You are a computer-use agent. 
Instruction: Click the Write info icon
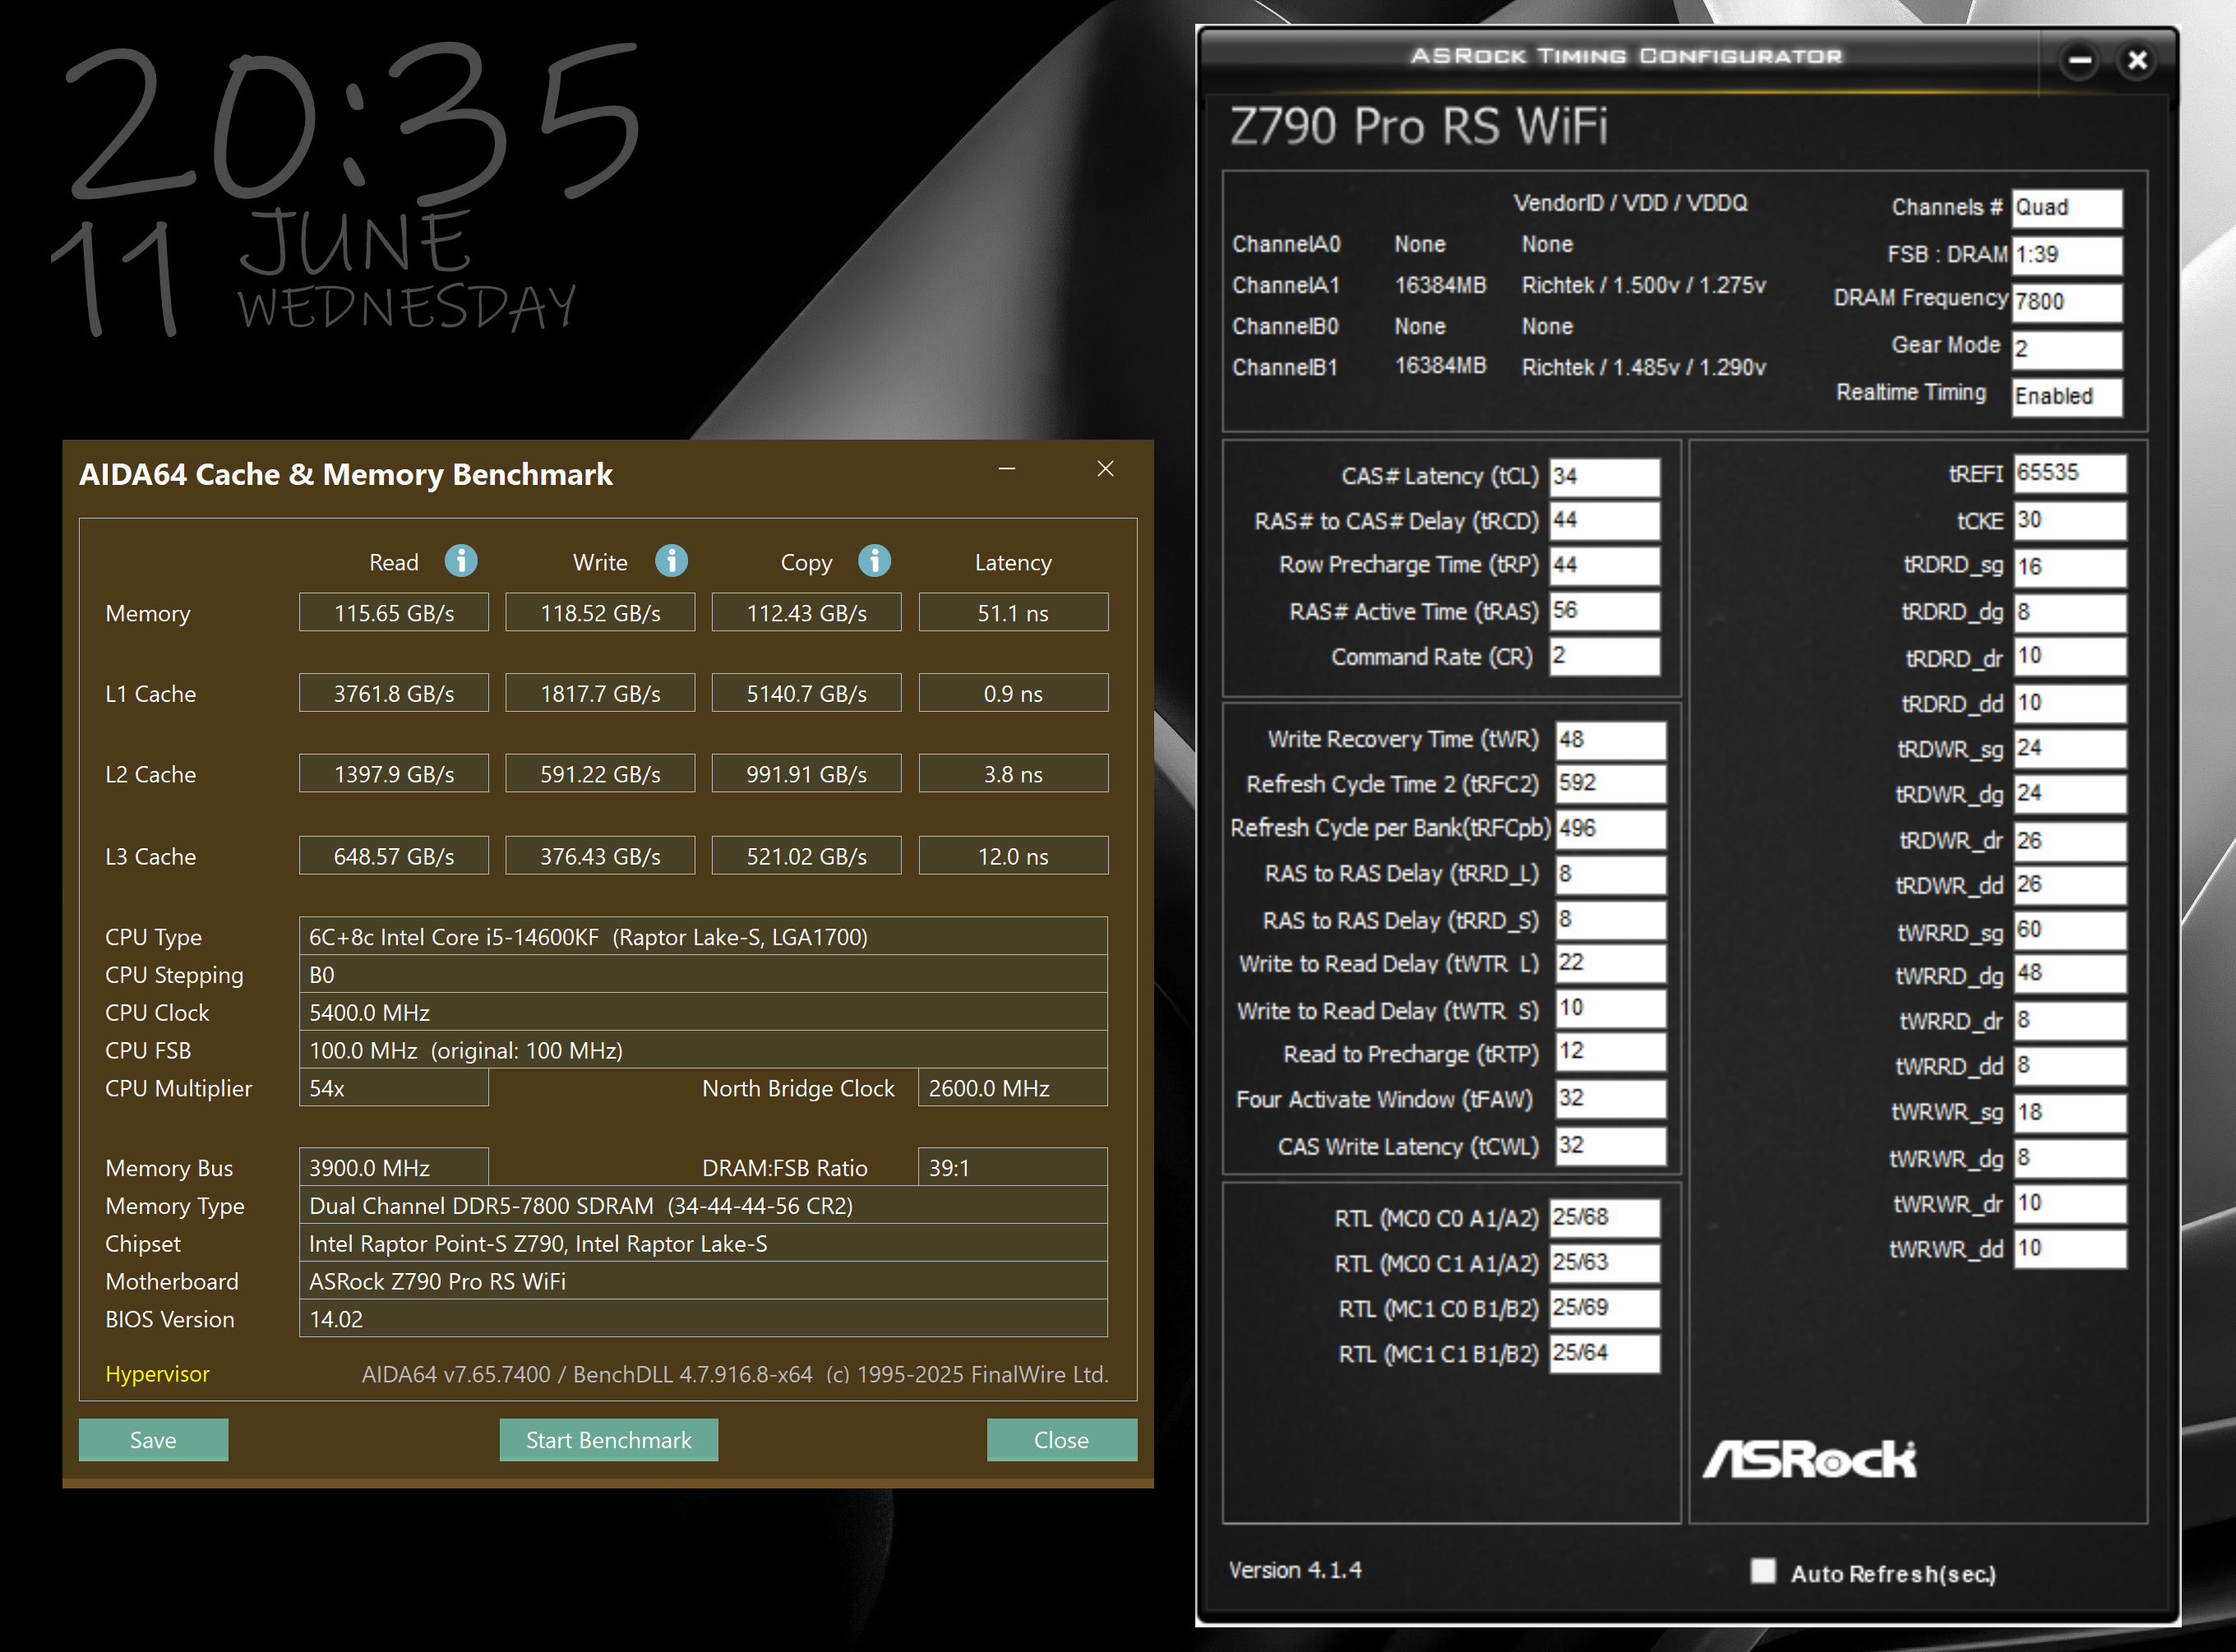tap(671, 561)
